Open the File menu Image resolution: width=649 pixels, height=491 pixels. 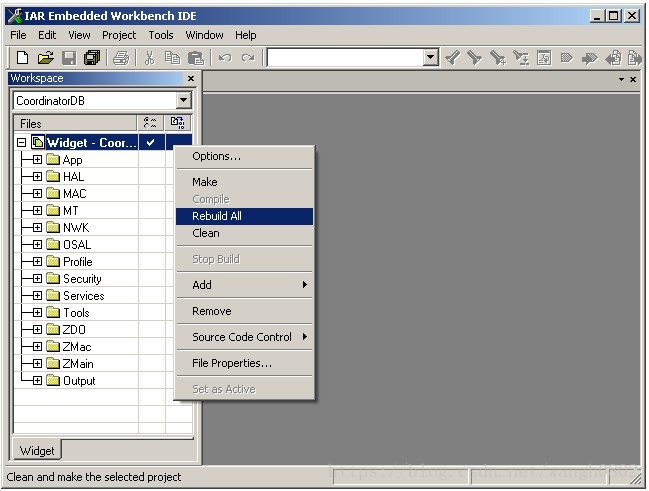18,35
